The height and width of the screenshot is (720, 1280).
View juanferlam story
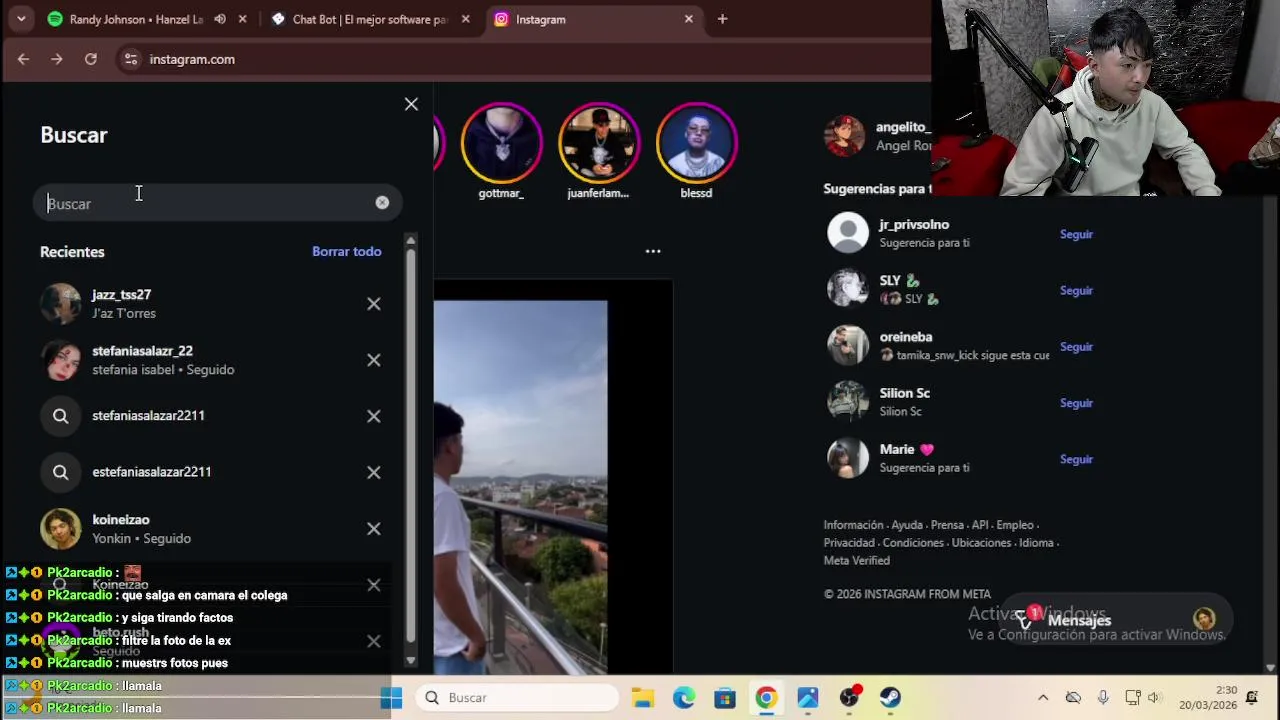(598, 142)
